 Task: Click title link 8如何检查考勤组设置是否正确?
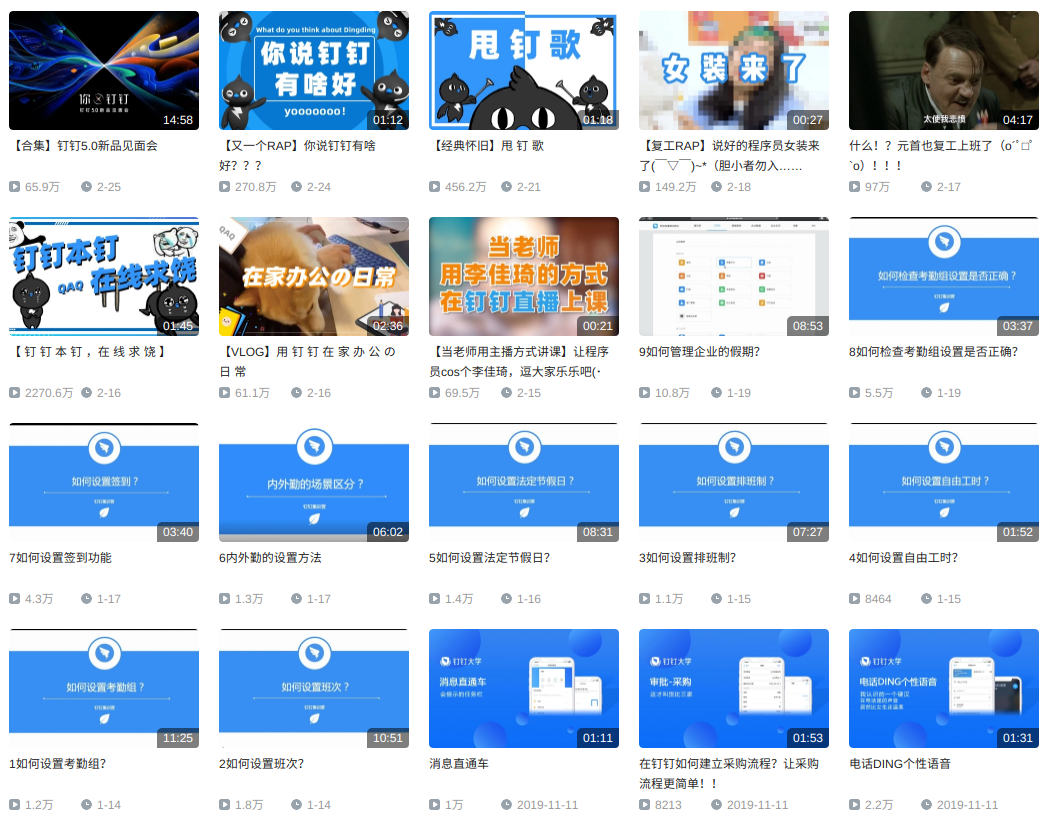coord(933,352)
